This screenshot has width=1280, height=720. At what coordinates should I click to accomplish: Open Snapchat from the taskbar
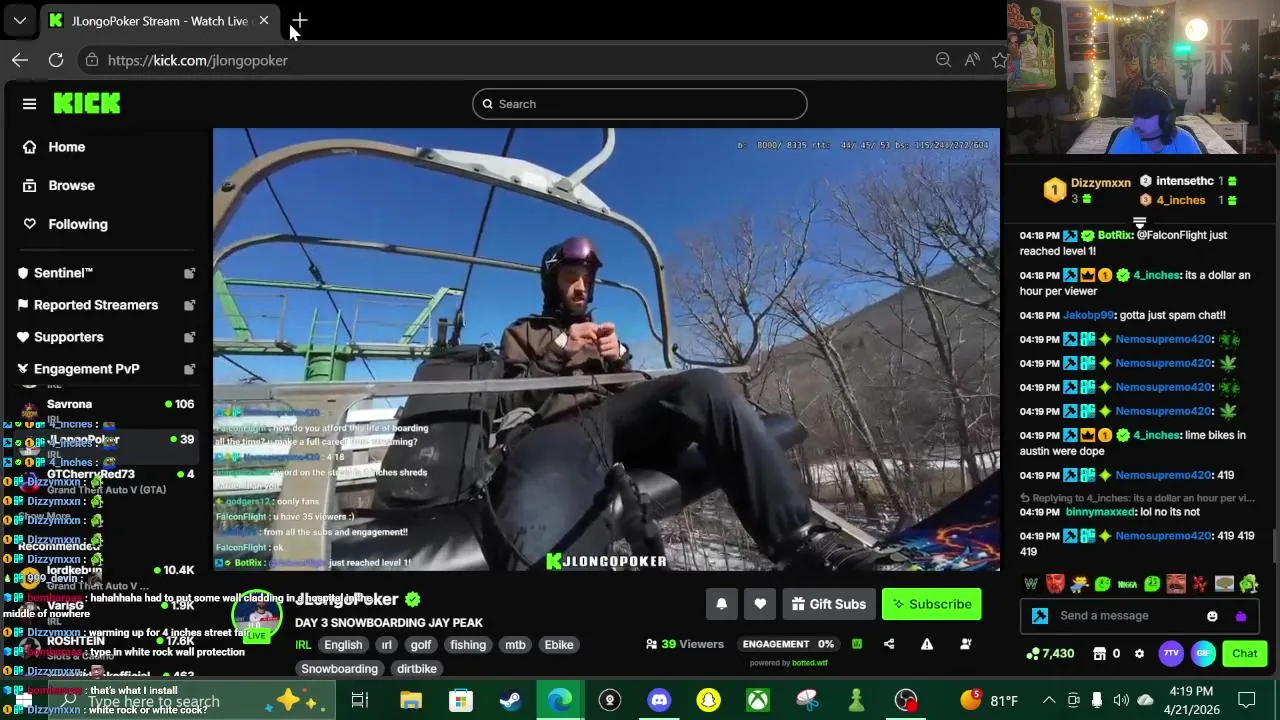pyautogui.click(x=708, y=700)
